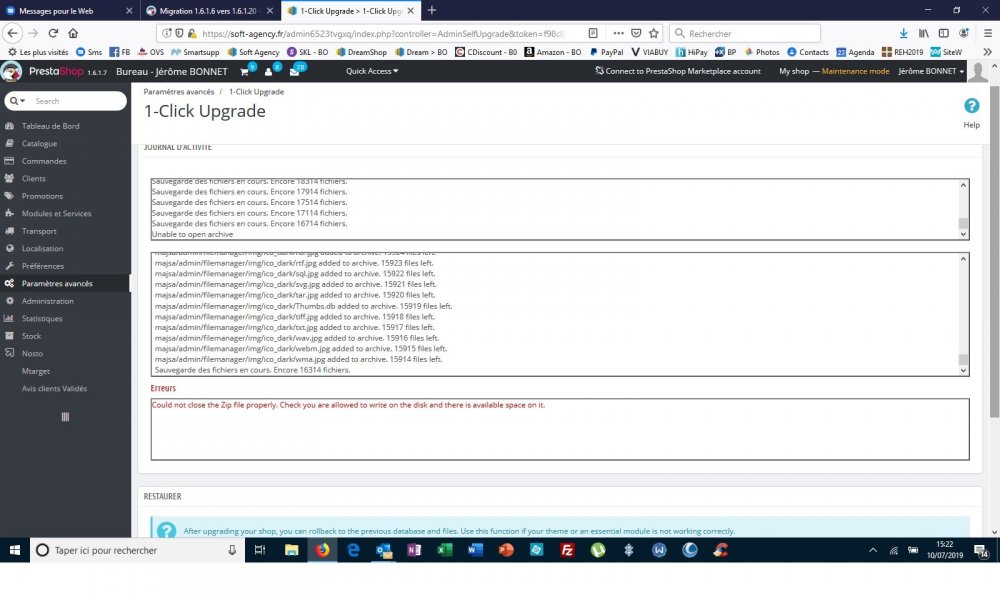Open the Firefox hamburger menu
Image resolution: width=1000 pixels, height=600 pixels.
[x=987, y=33]
